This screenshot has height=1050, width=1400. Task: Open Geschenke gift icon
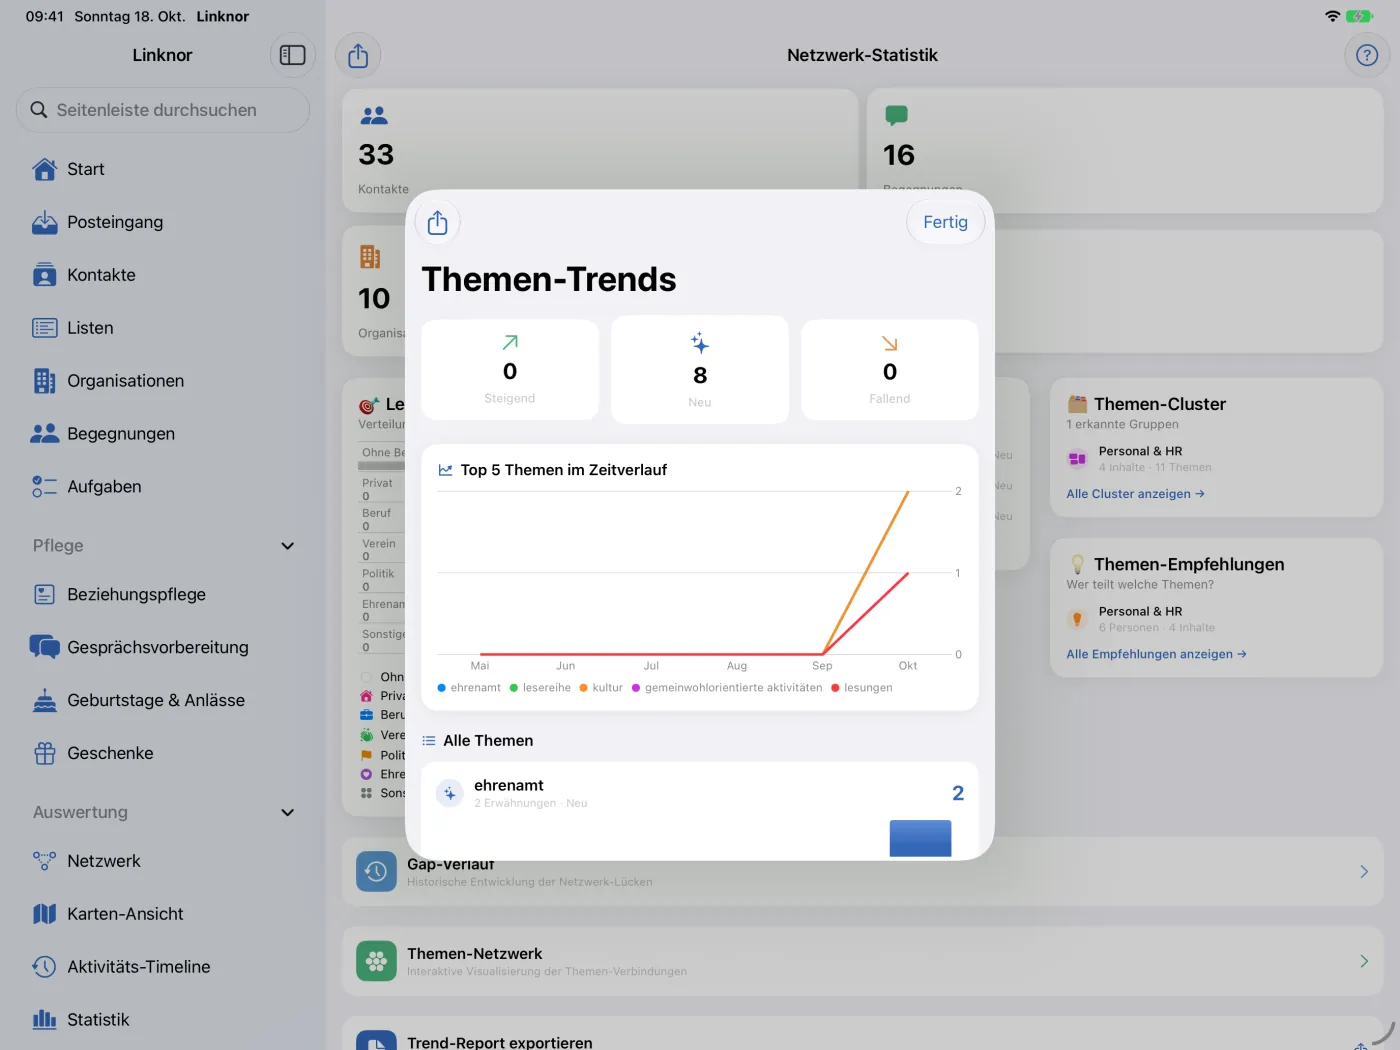click(45, 753)
